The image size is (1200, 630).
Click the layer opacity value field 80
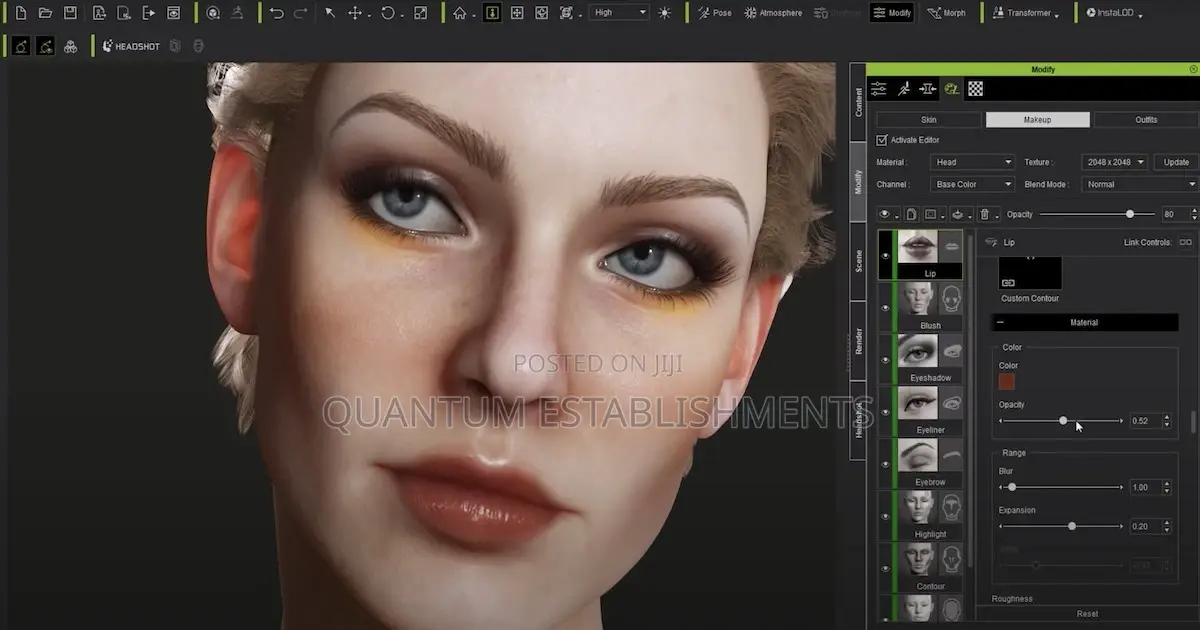point(1172,214)
